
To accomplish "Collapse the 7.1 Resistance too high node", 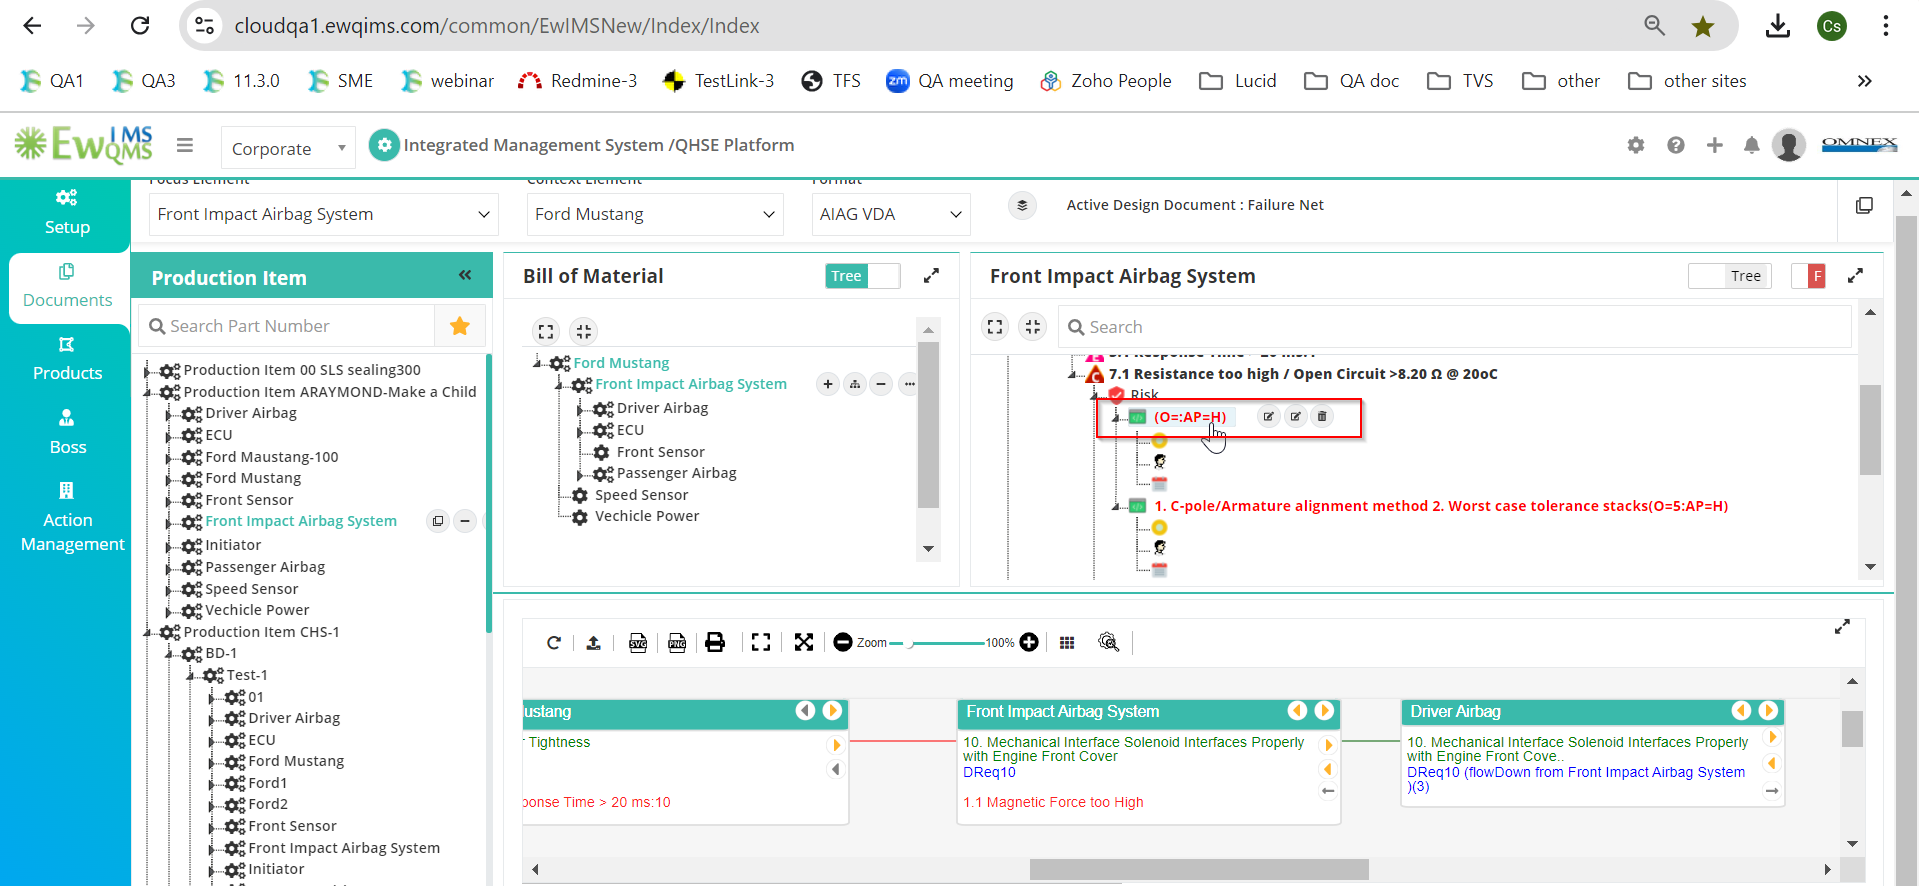I will (1073, 374).
